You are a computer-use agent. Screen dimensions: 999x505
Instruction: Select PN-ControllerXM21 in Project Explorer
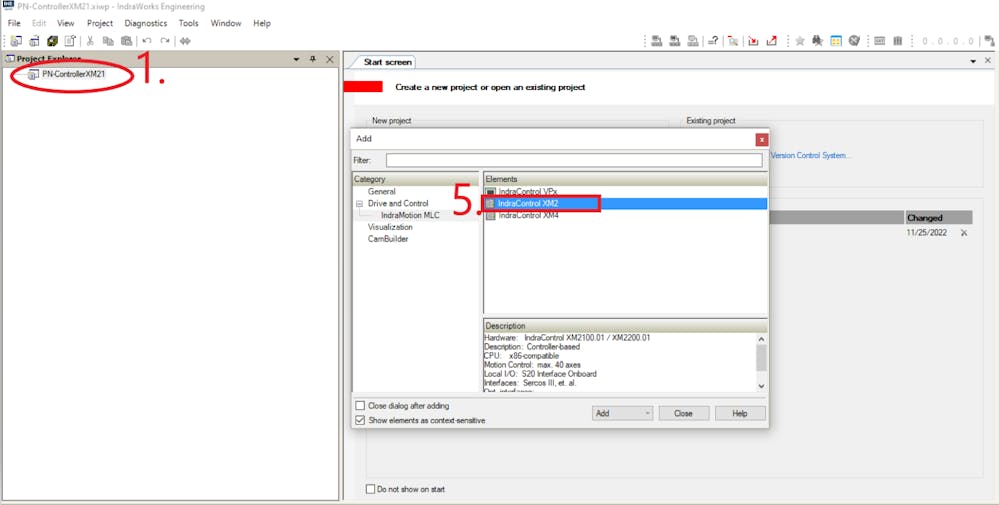[74, 74]
